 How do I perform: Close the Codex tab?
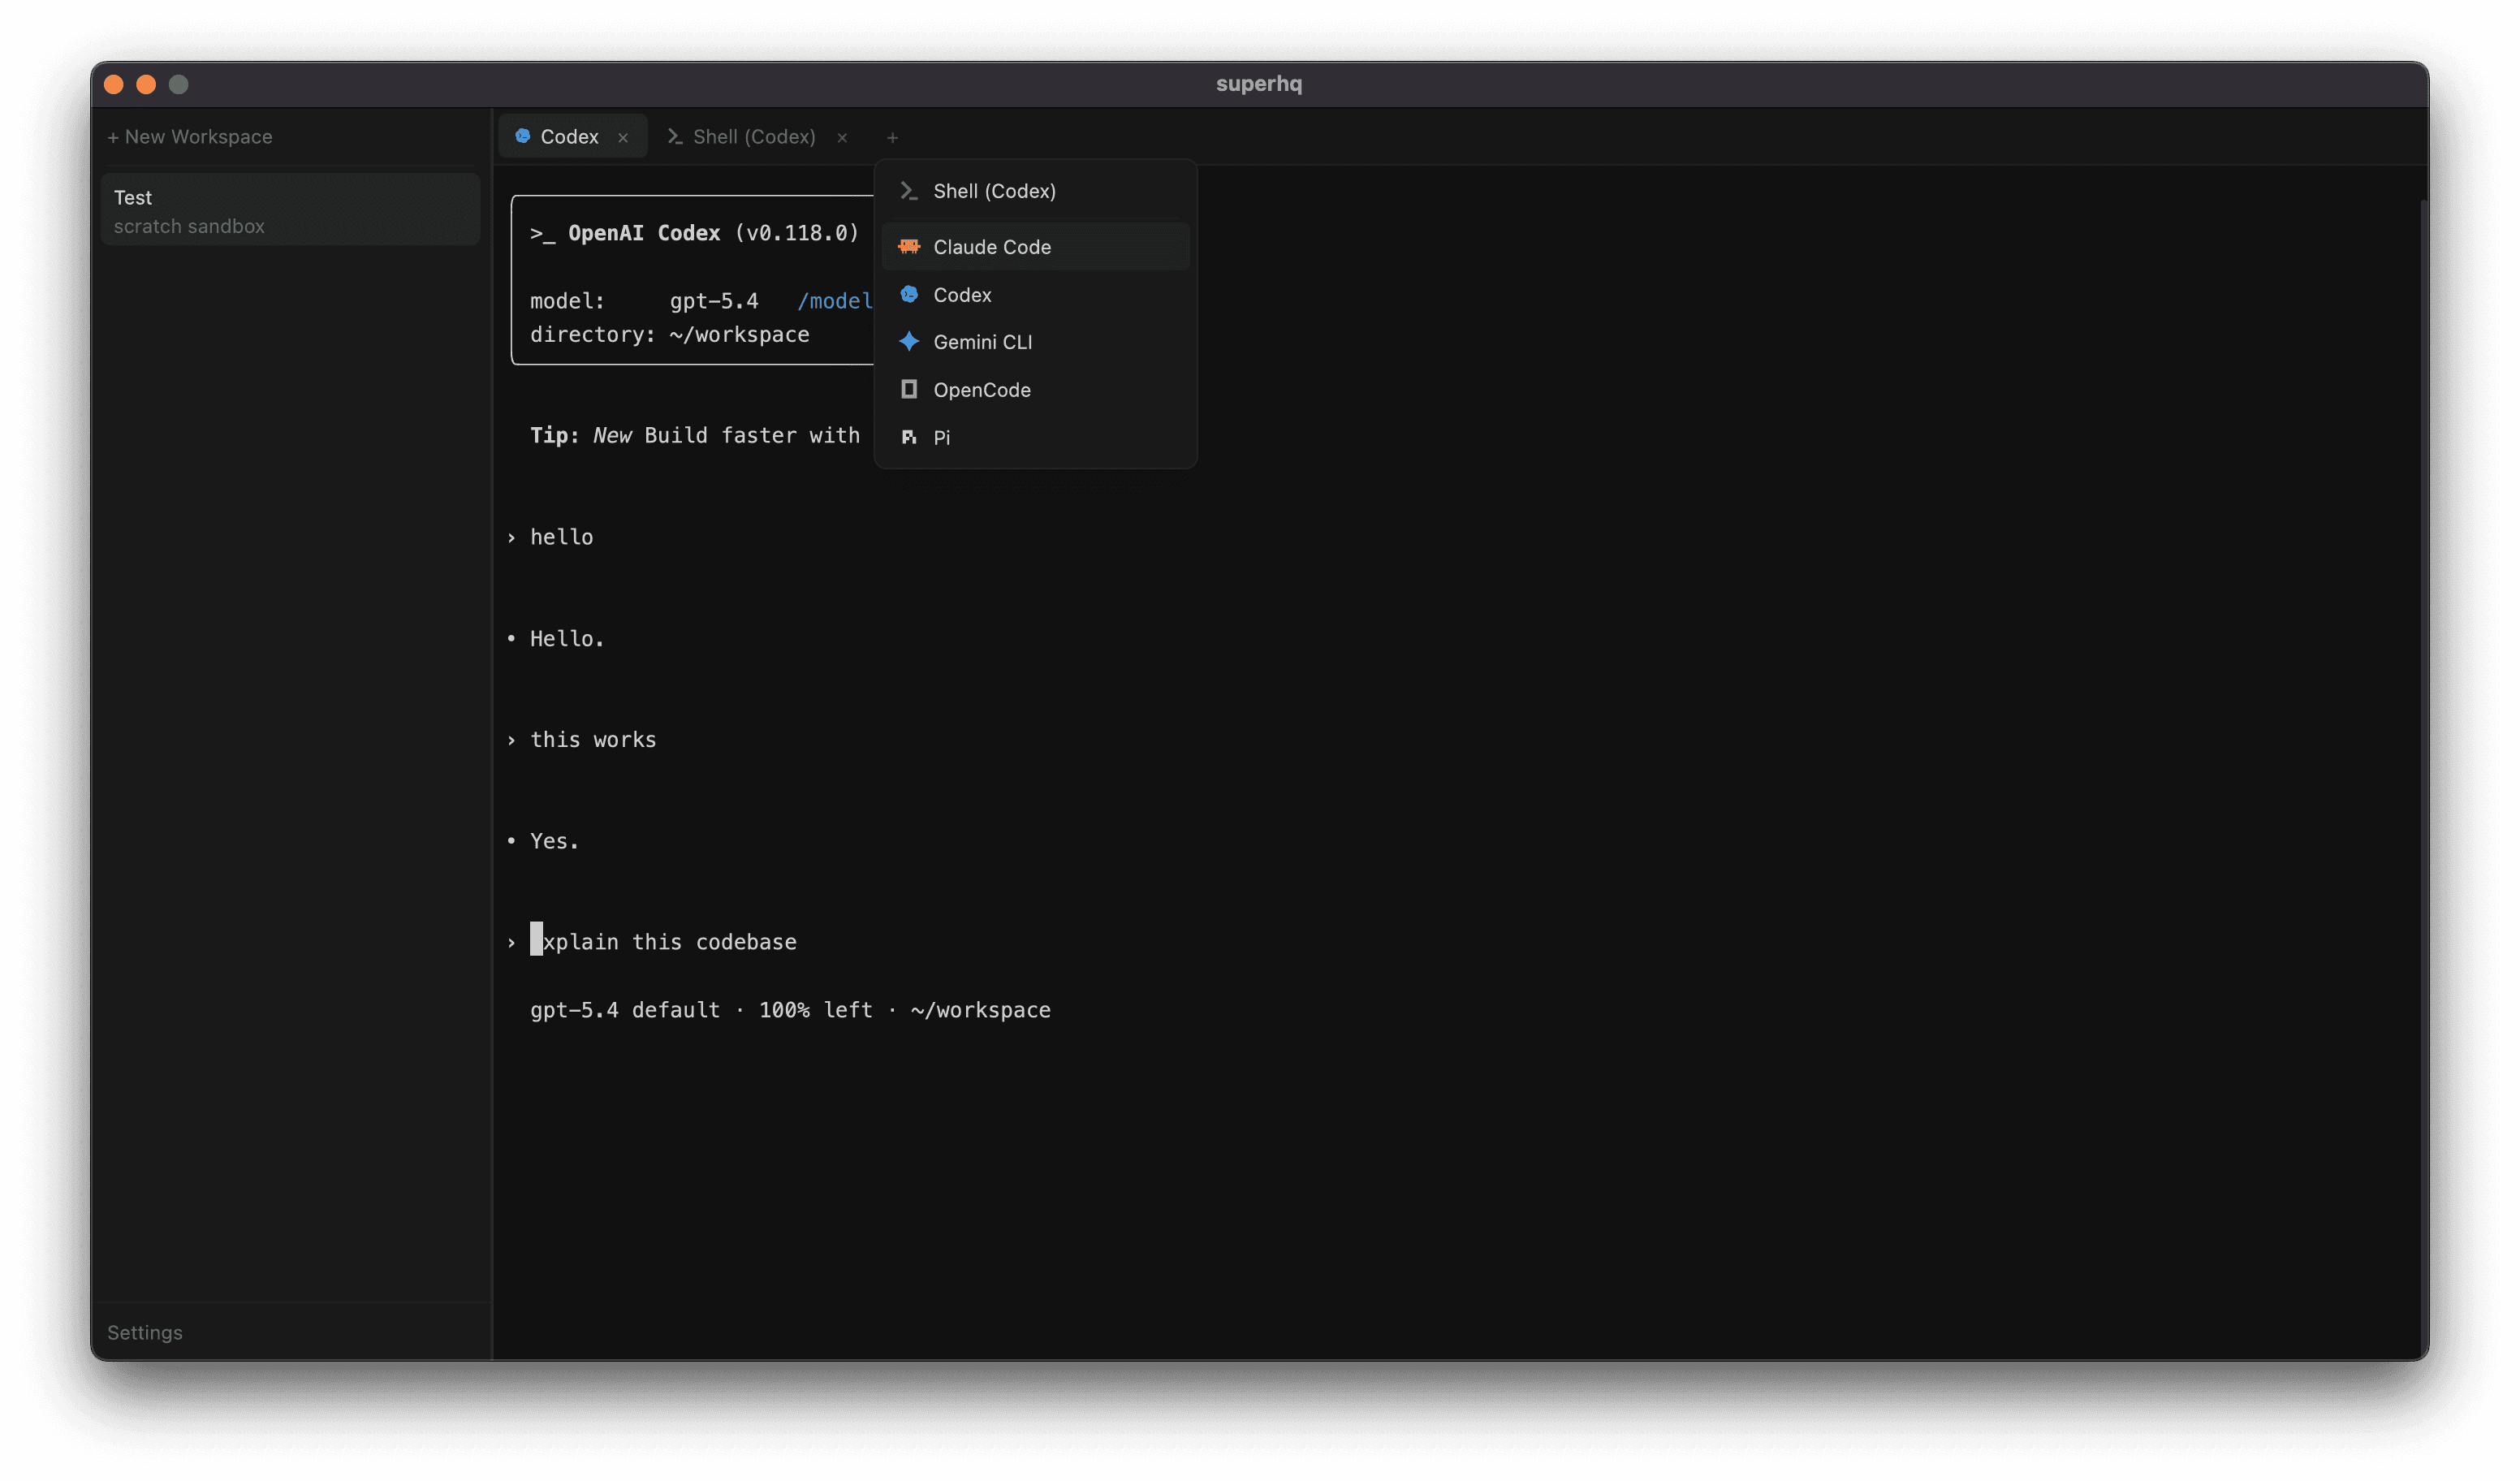pyautogui.click(x=623, y=138)
